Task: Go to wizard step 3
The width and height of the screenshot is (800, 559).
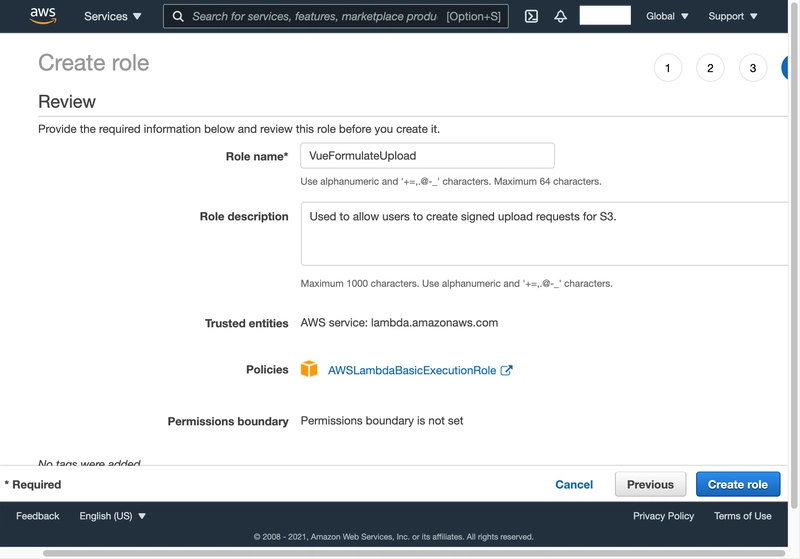Action: (753, 68)
